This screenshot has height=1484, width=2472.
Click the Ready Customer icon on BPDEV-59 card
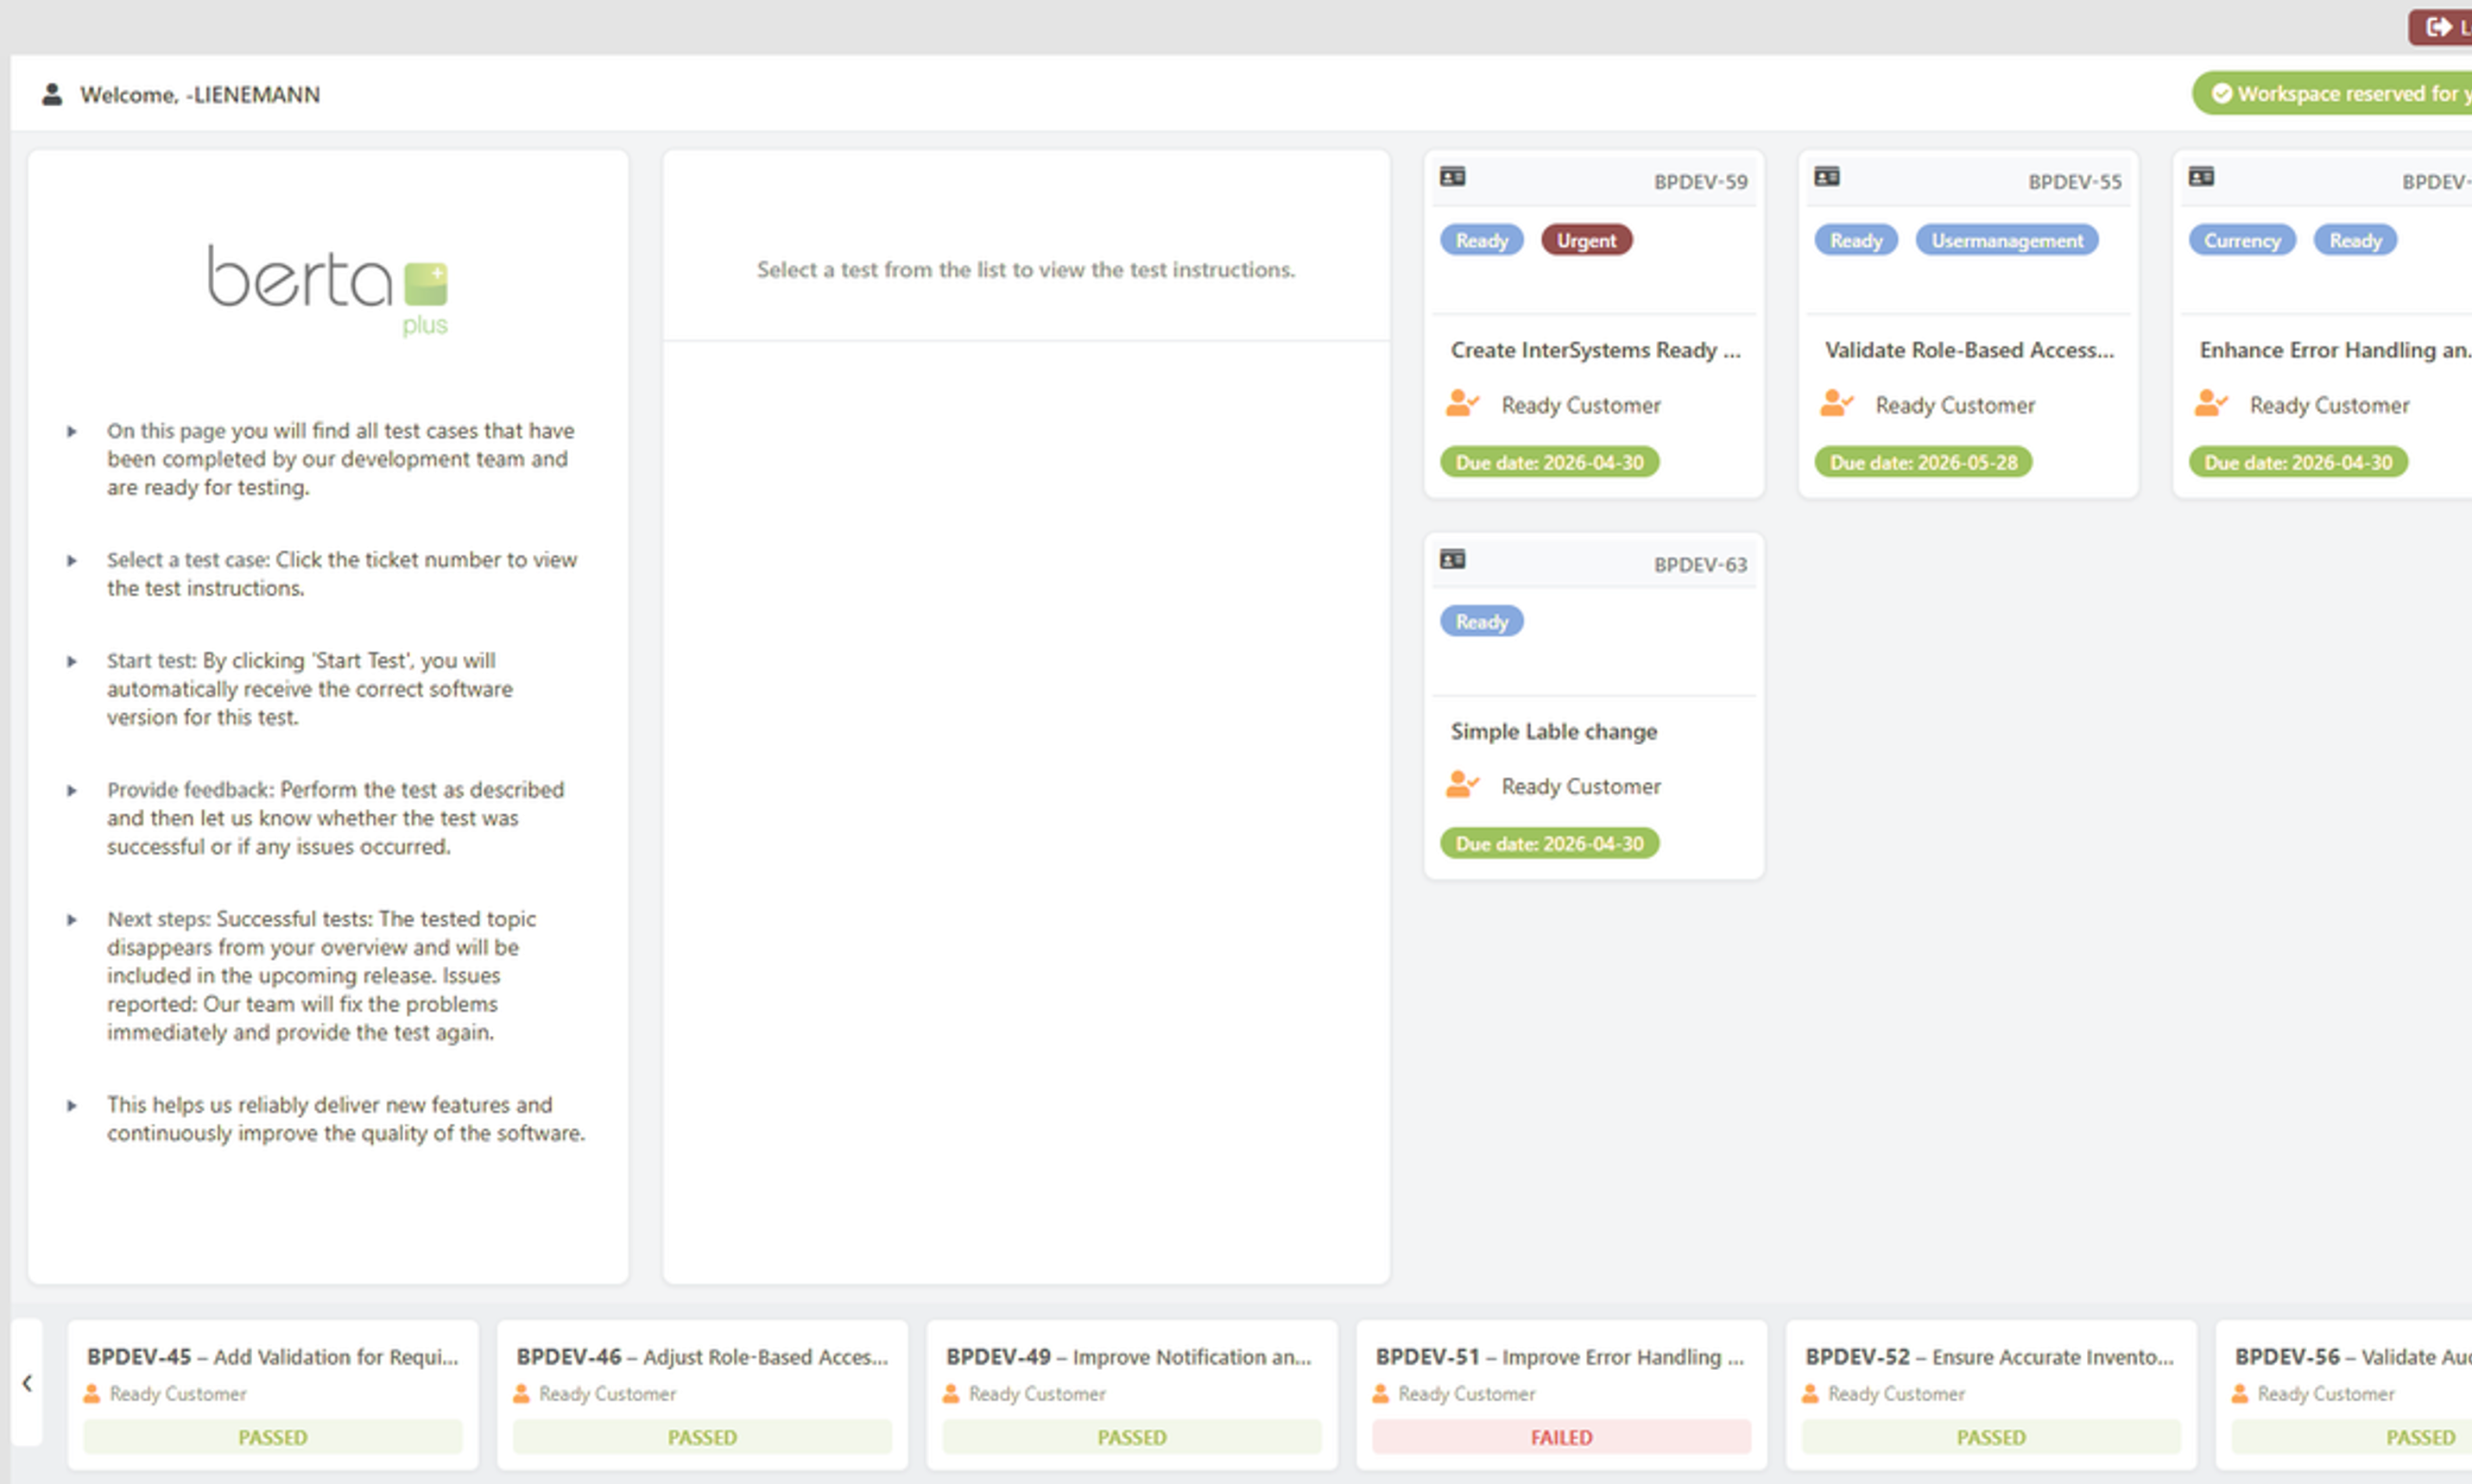click(1461, 404)
